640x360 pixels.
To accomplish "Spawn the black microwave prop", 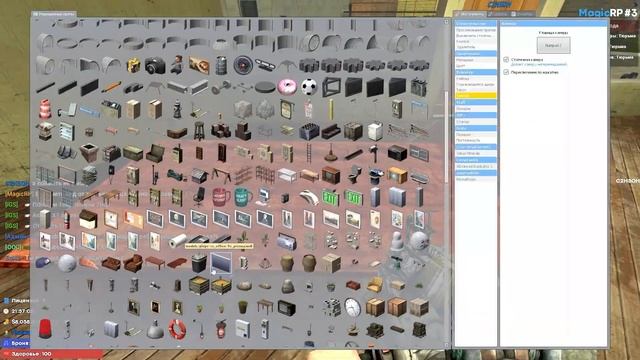I will tap(397, 153).
